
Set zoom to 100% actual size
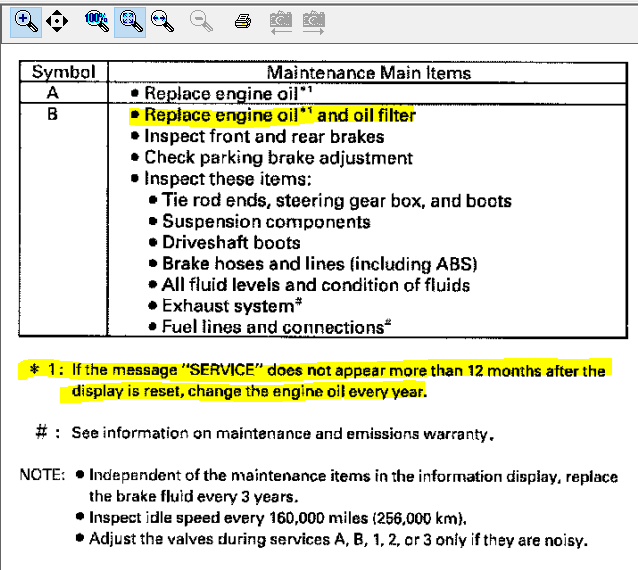(96, 21)
